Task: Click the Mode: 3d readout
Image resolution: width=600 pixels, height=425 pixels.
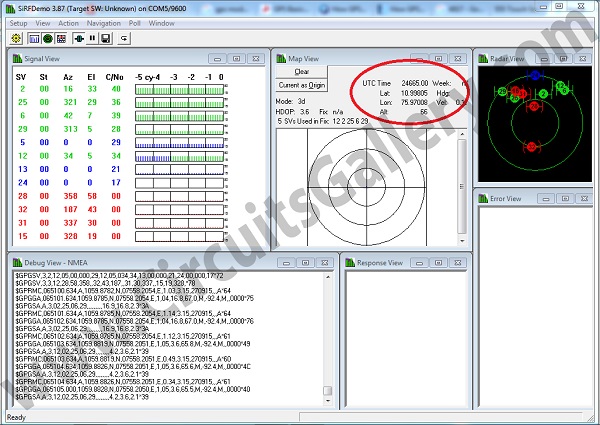Action: (x=290, y=101)
